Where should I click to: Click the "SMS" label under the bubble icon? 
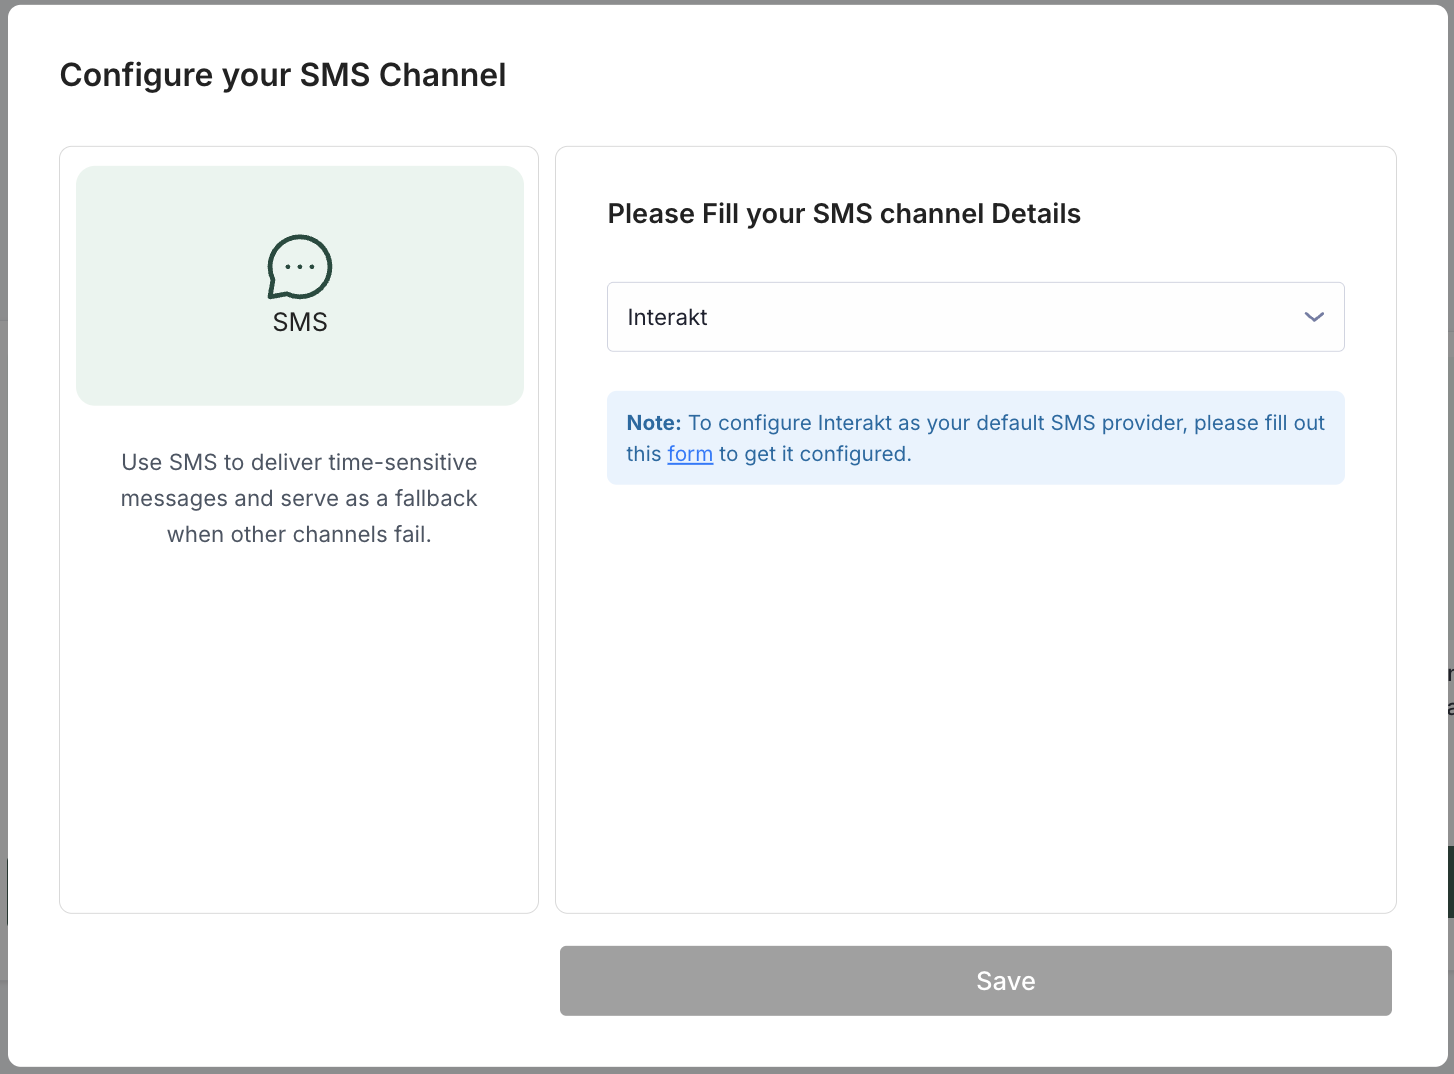click(x=300, y=322)
